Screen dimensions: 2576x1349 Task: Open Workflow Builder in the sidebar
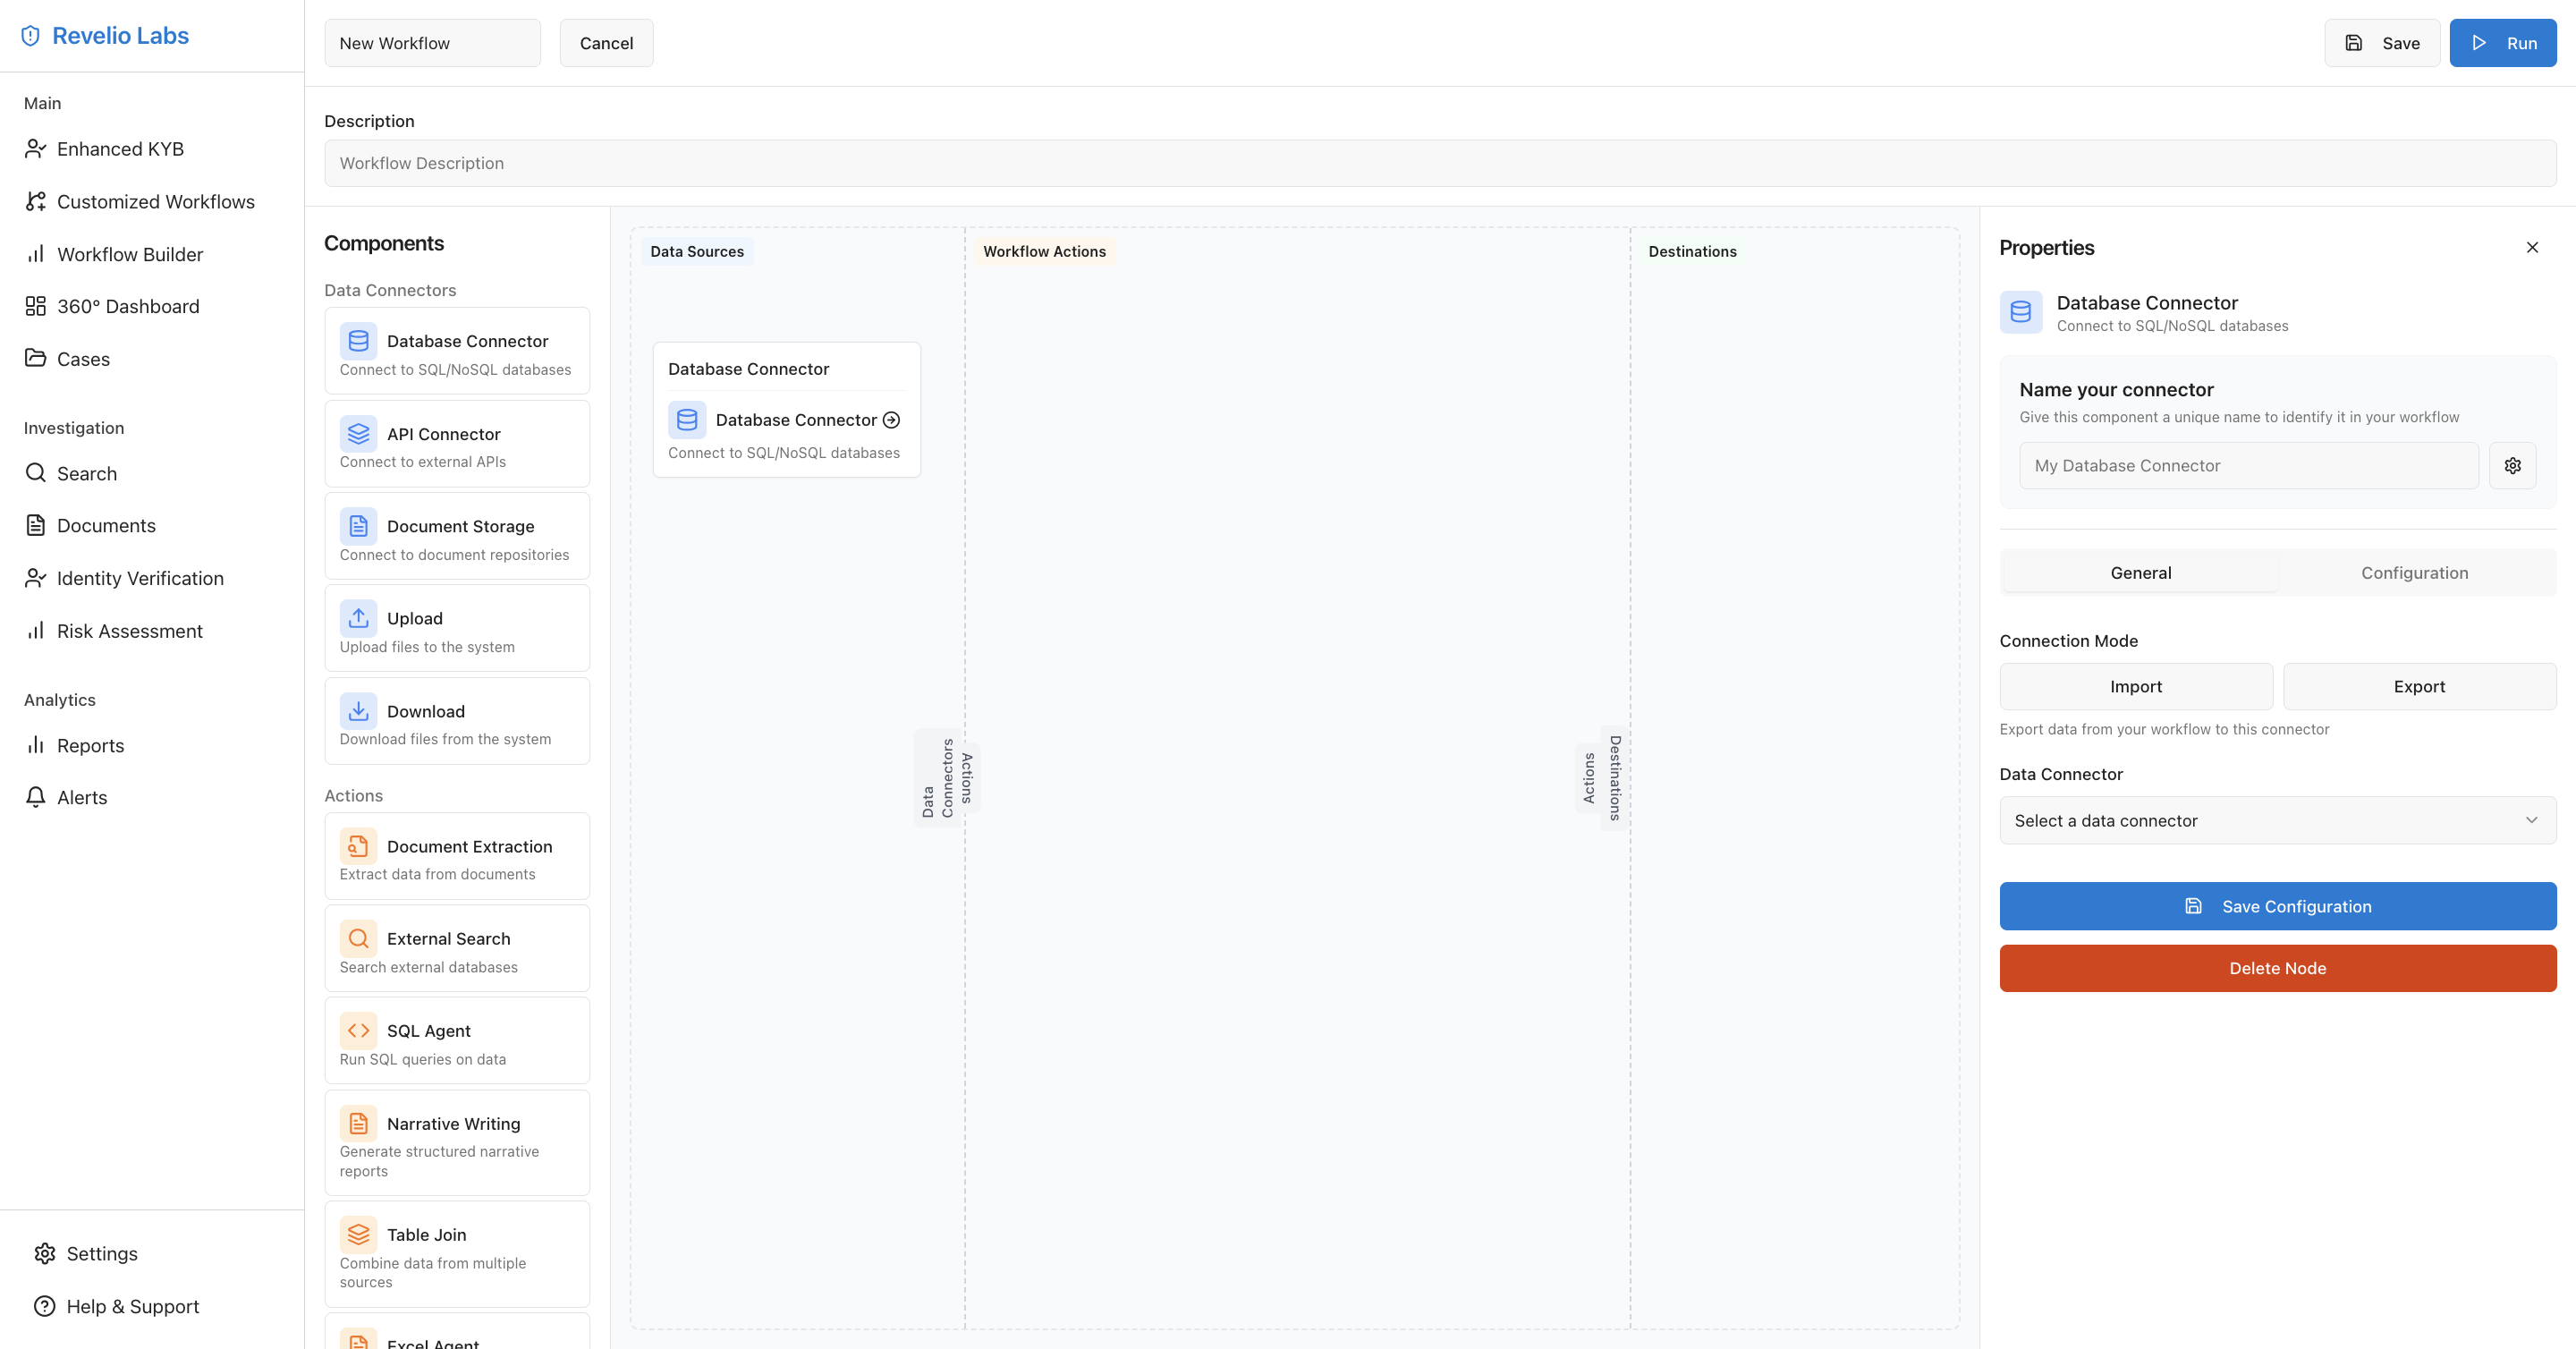click(130, 254)
